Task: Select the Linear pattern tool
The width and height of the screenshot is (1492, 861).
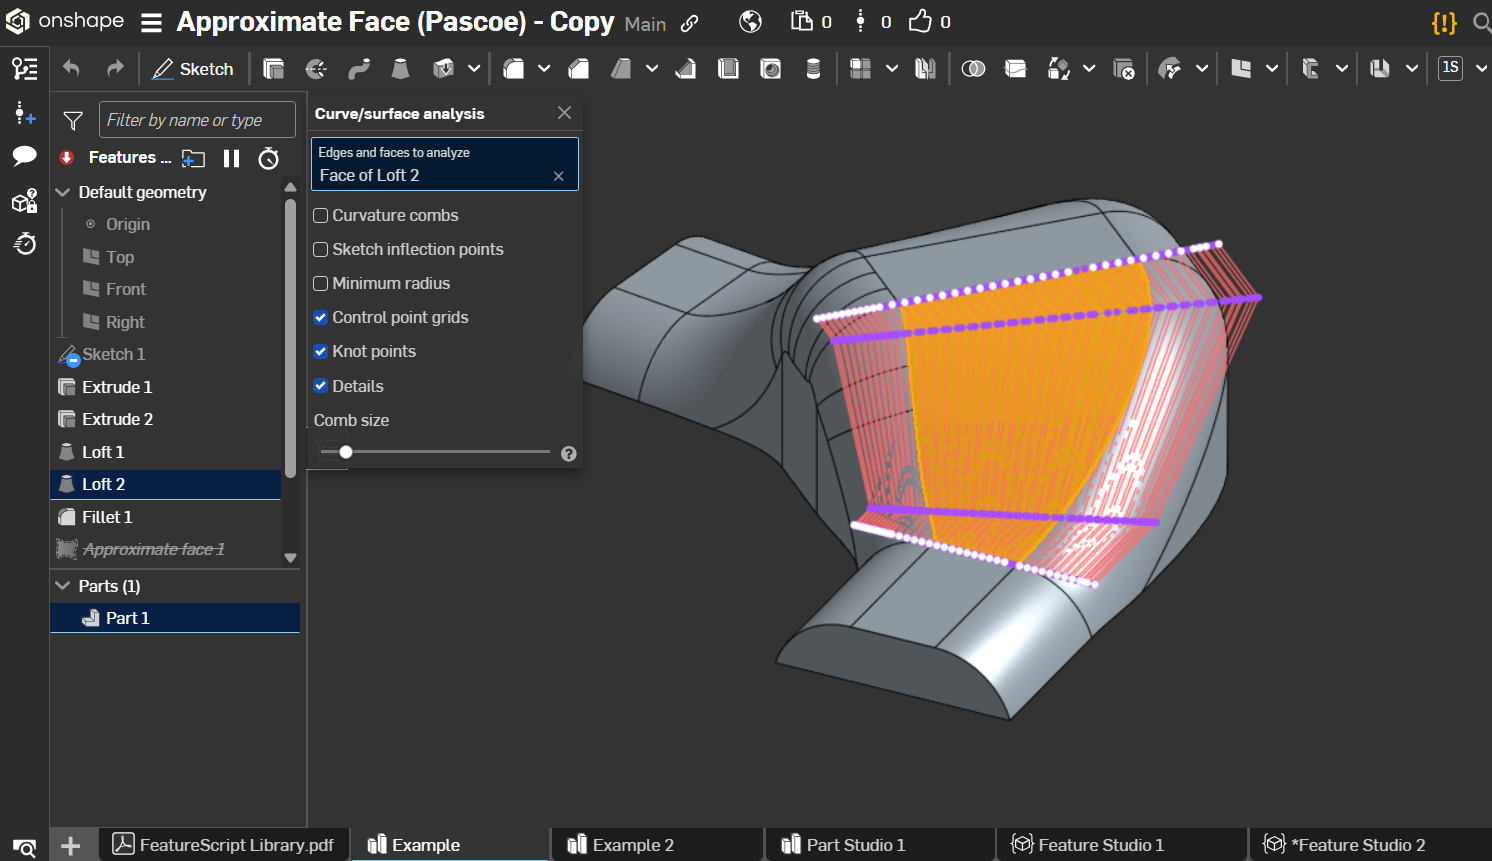Action: [860, 68]
